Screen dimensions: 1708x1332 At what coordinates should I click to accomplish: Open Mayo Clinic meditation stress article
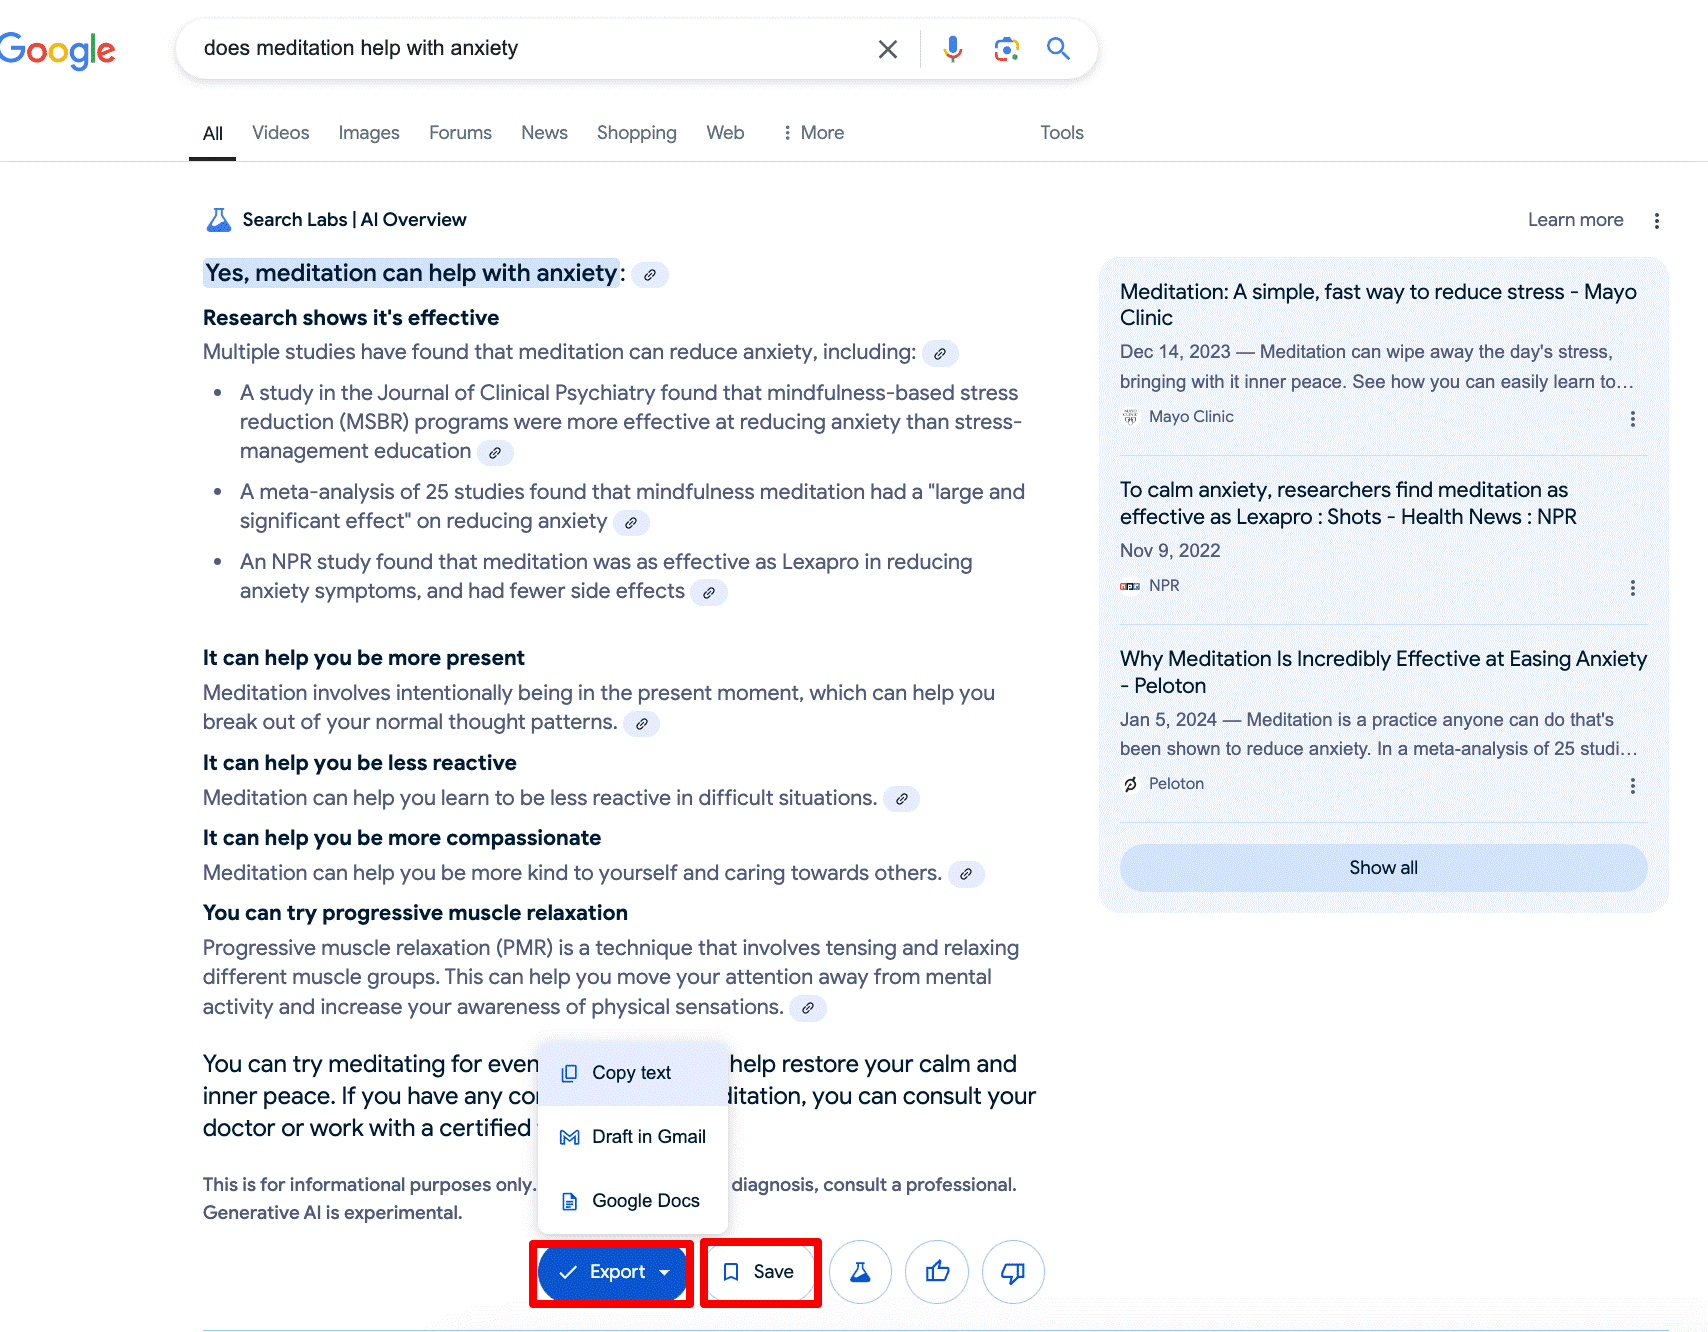(x=1378, y=305)
